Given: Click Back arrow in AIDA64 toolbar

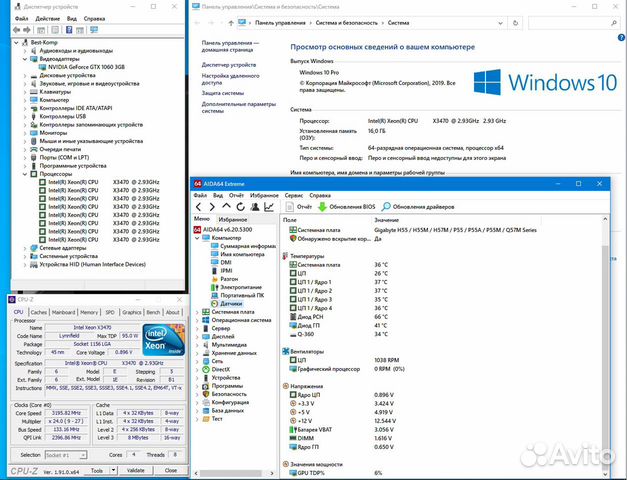Looking at the screenshot, I should pos(199,207).
